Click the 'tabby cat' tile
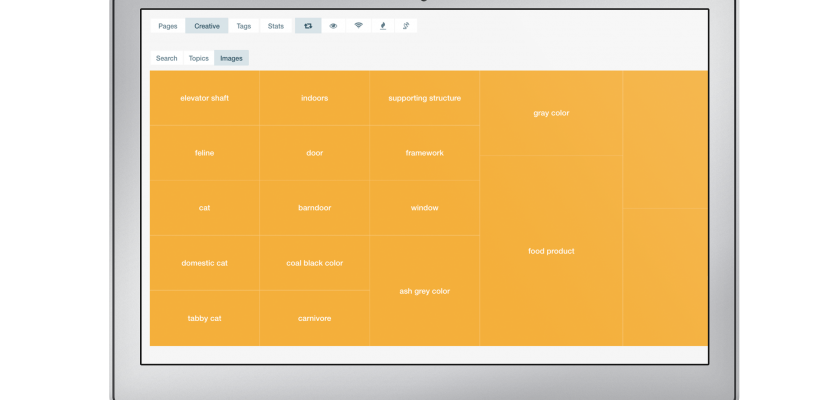 (x=204, y=318)
